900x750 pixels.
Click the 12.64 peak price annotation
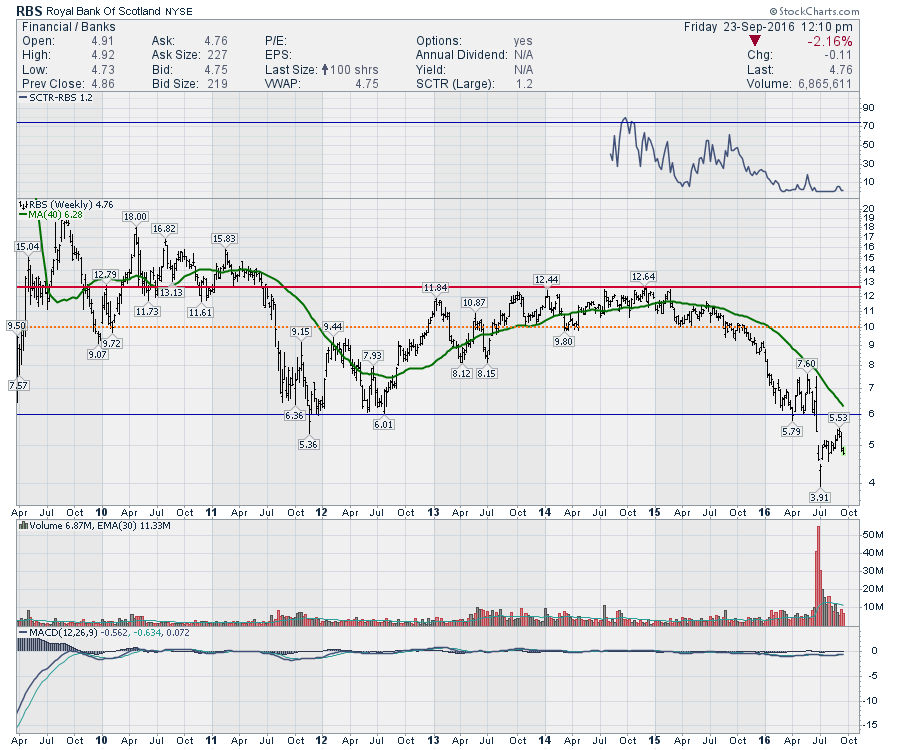[643, 276]
